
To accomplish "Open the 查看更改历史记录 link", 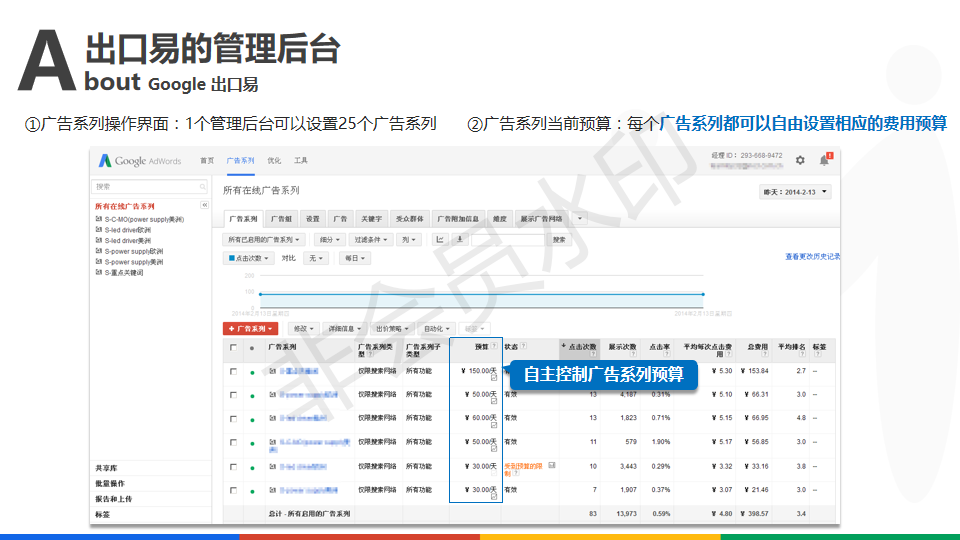I will tap(812, 257).
